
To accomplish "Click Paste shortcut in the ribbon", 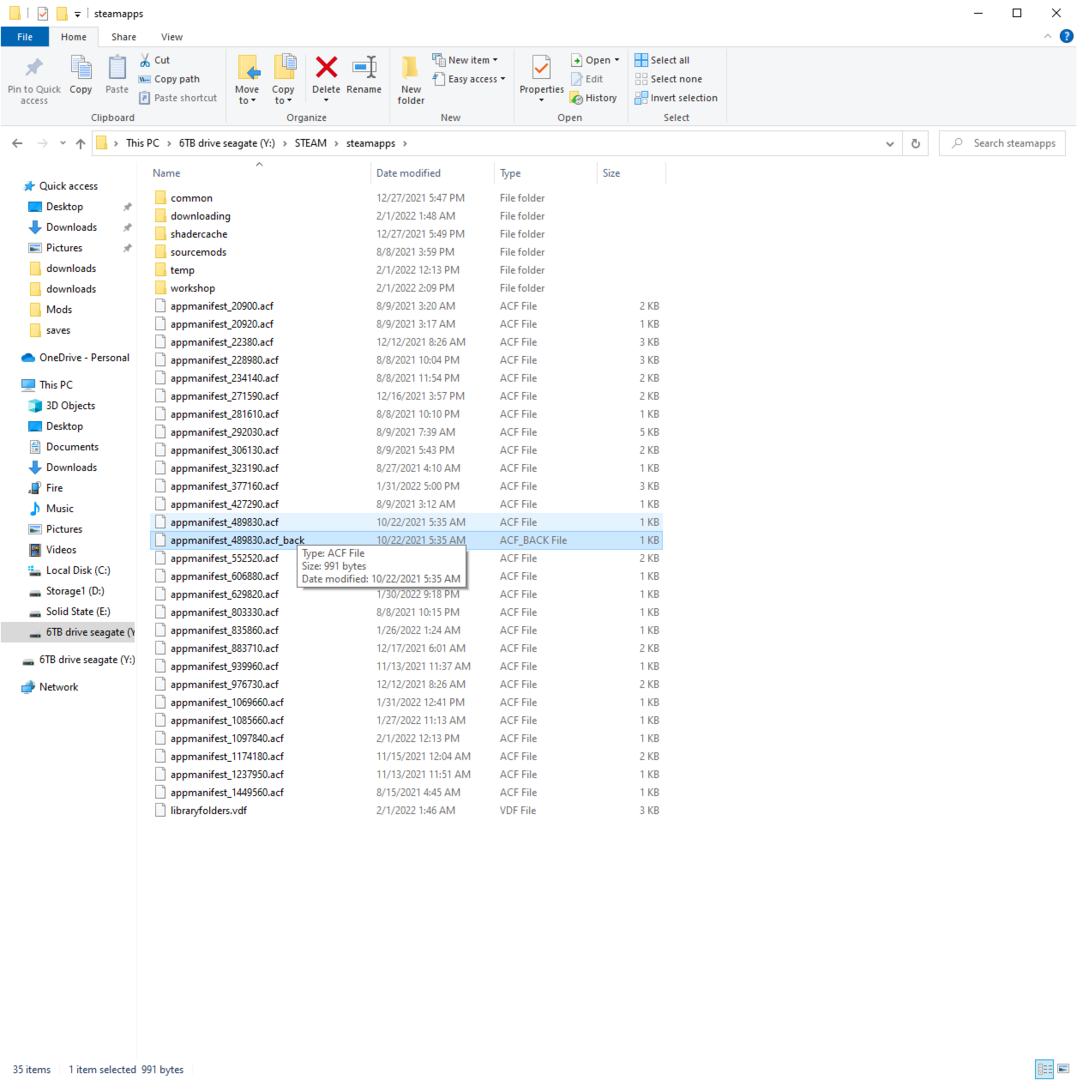I will point(178,98).
